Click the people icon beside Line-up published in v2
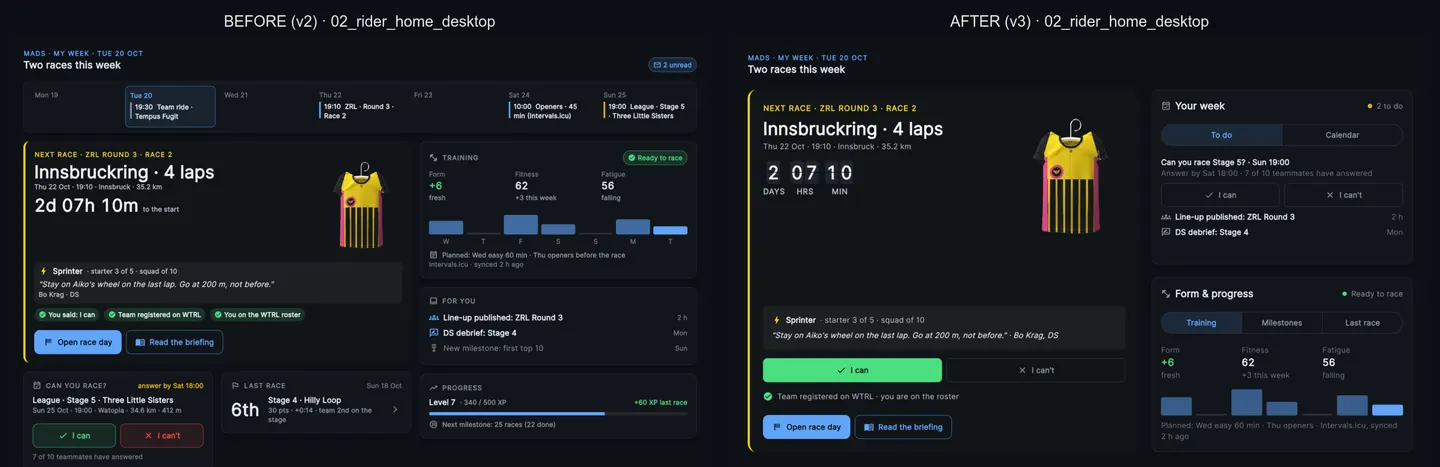Image resolution: width=1440 pixels, height=467 pixels. (x=434, y=318)
